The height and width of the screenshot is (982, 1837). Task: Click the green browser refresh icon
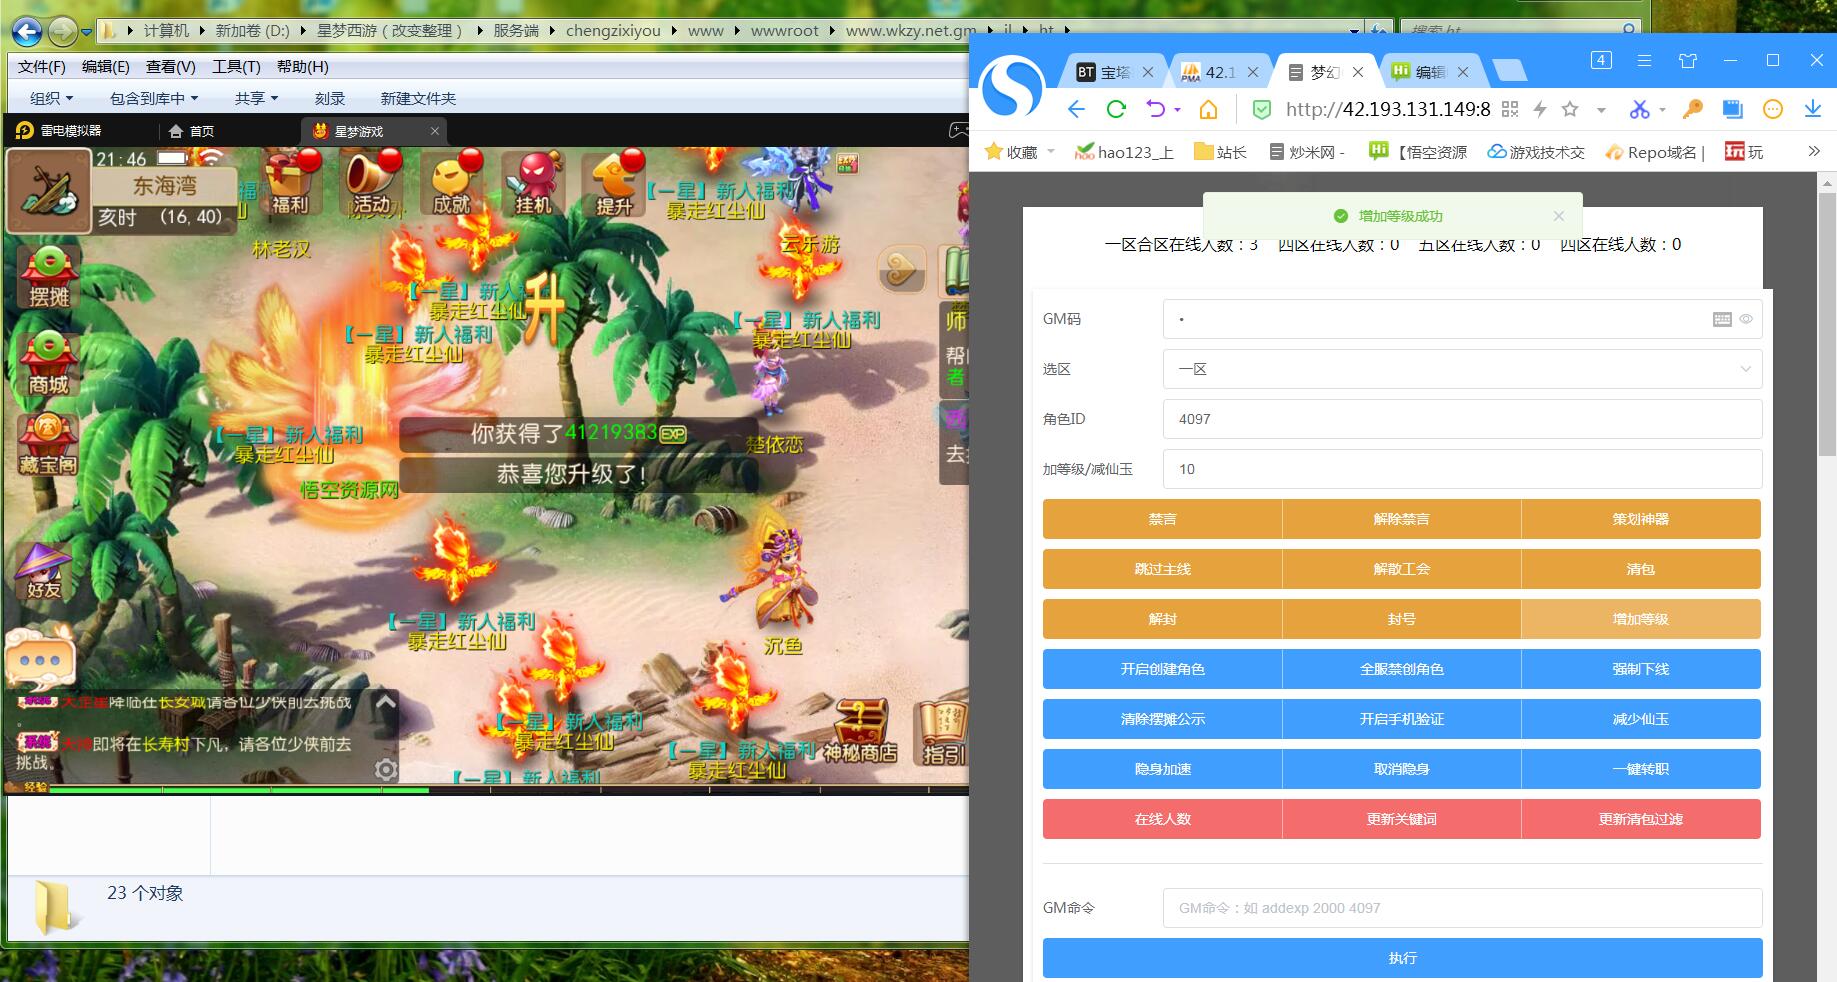1116,109
